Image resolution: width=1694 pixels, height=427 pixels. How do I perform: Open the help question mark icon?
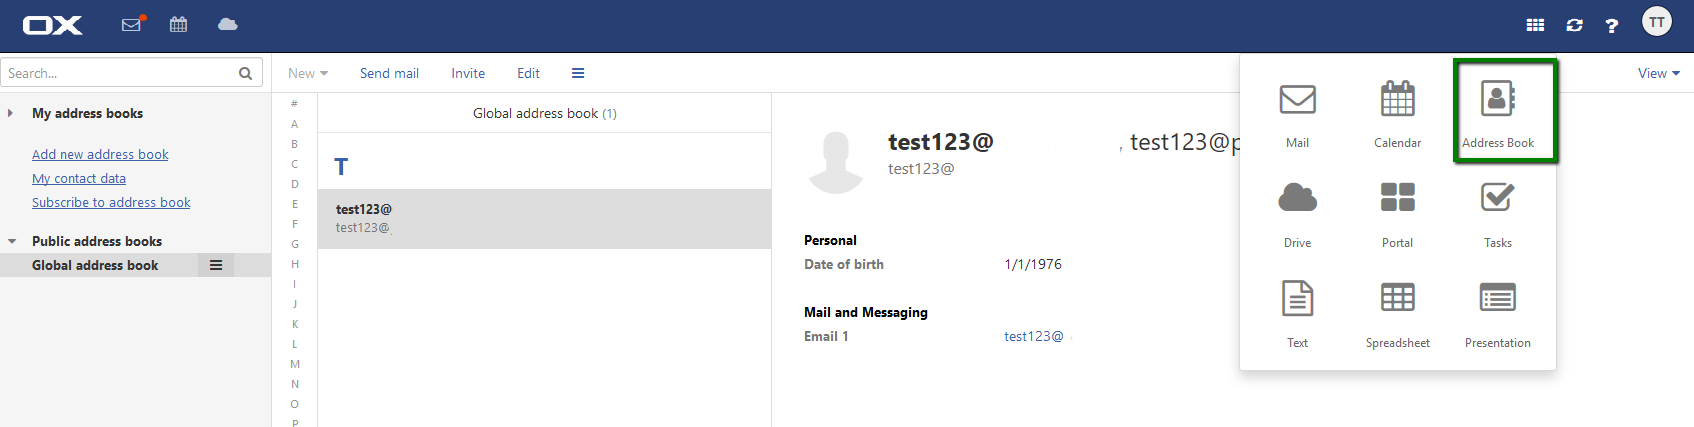pos(1611,25)
